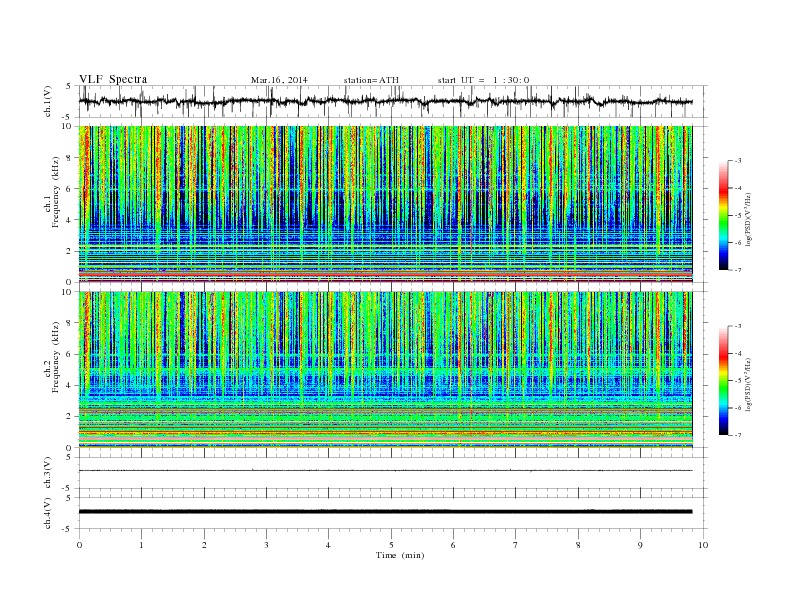Viewport: 792px width, 612px height.
Task: Click the "2" kHz tick of the ch.2 spectrogram
Action: [x=69, y=417]
